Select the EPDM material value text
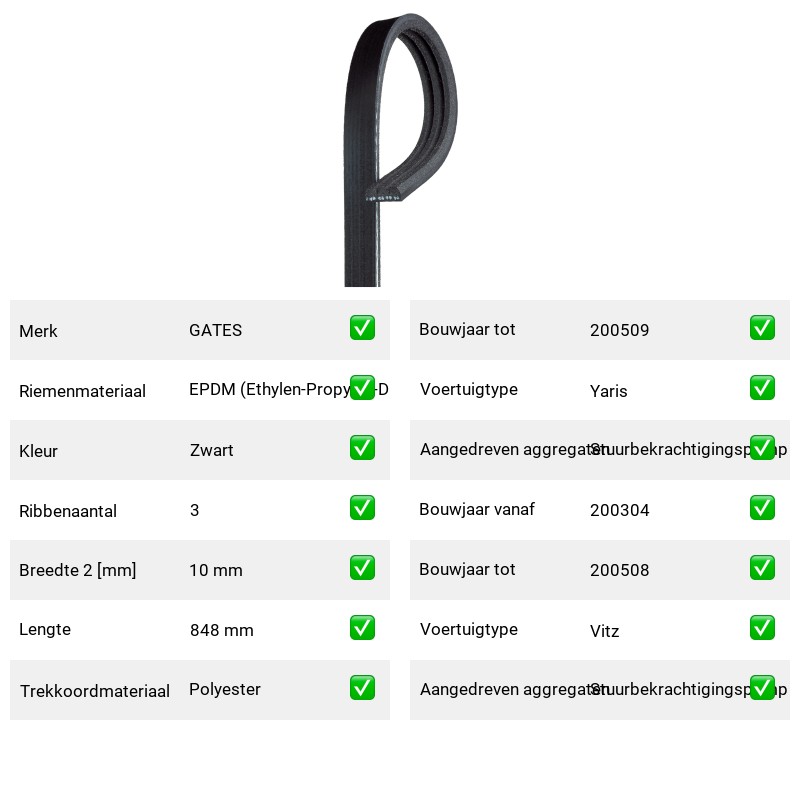 click(288, 389)
